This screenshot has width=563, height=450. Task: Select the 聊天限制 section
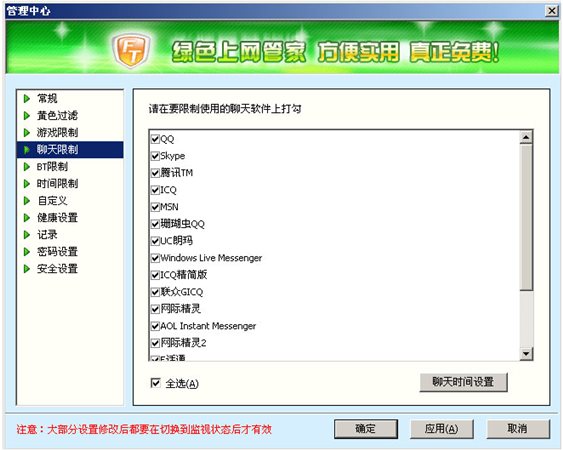(x=70, y=149)
